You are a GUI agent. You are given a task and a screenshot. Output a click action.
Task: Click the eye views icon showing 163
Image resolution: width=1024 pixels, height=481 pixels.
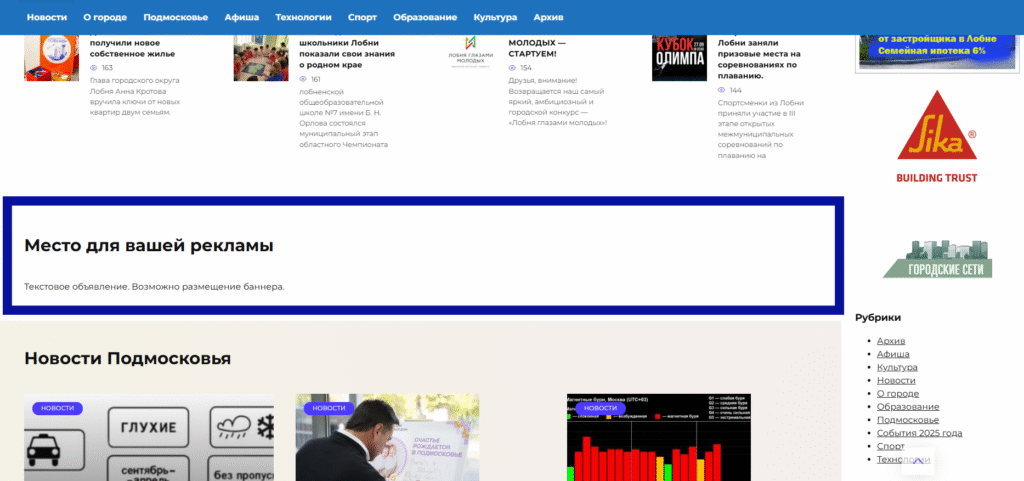click(x=94, y=68)
